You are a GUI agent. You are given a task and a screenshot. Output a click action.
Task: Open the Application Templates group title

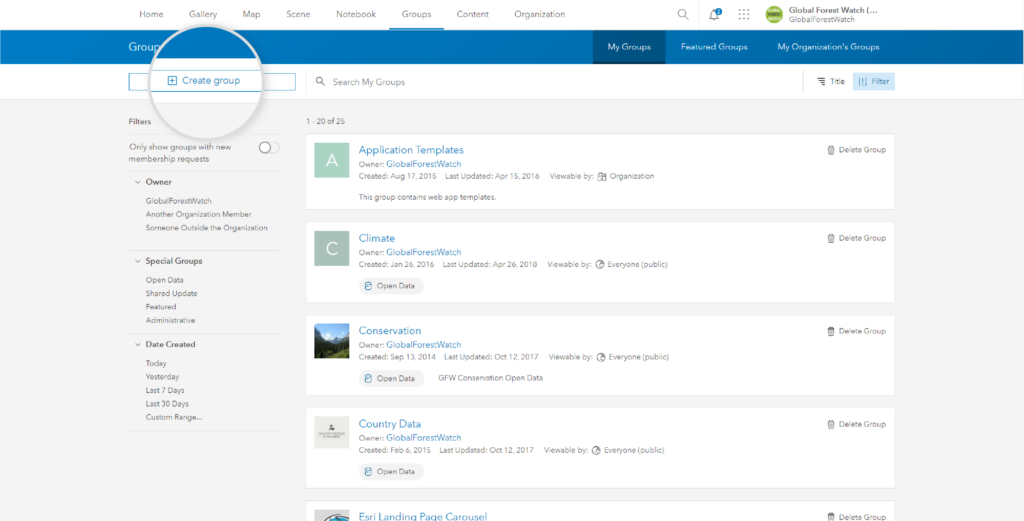411,150
